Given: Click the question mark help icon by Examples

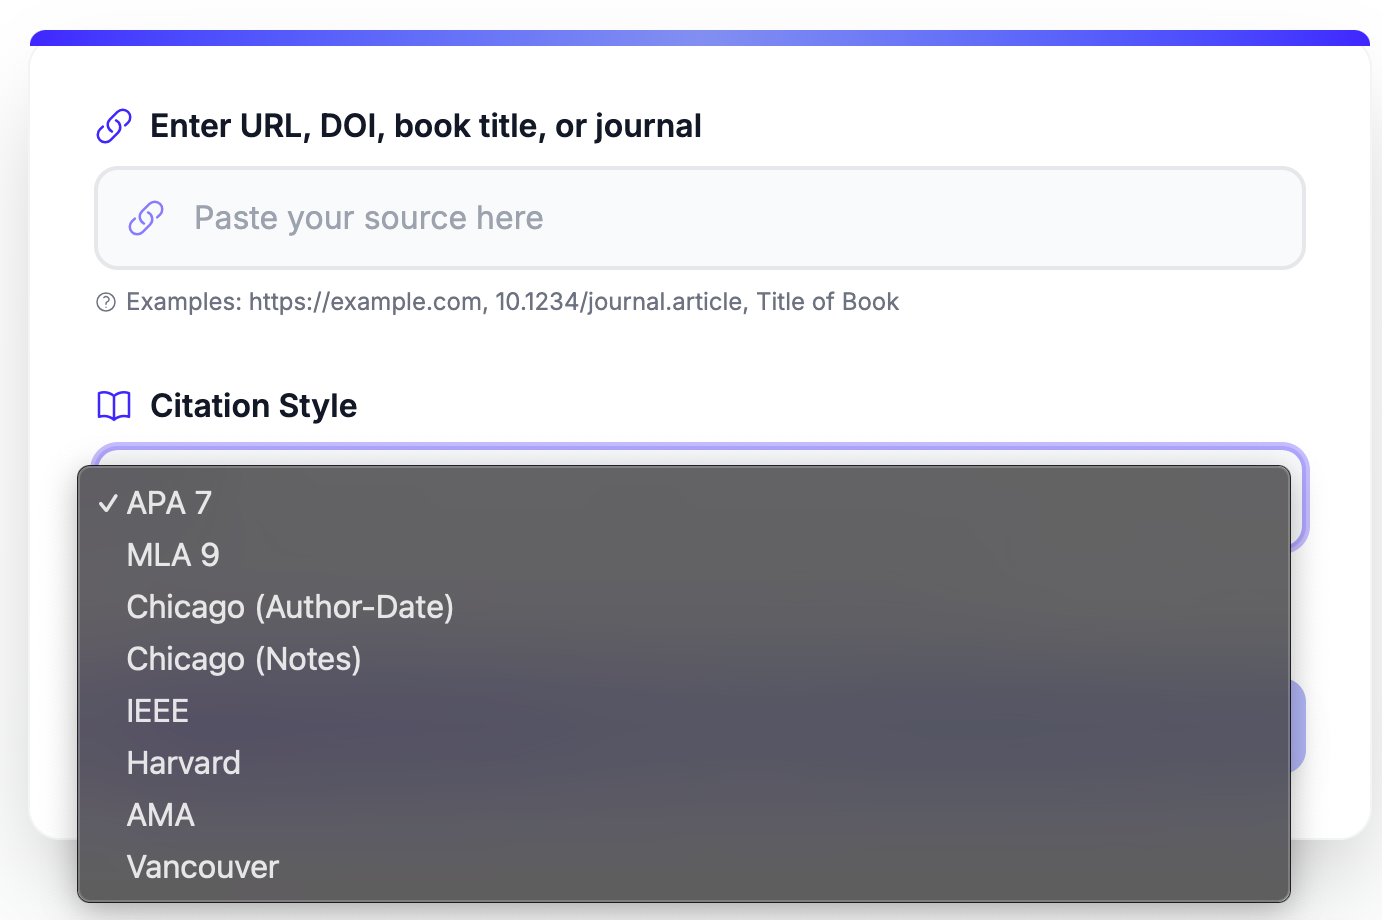Looking at the screenshot, I should click(x=106, y=302).
